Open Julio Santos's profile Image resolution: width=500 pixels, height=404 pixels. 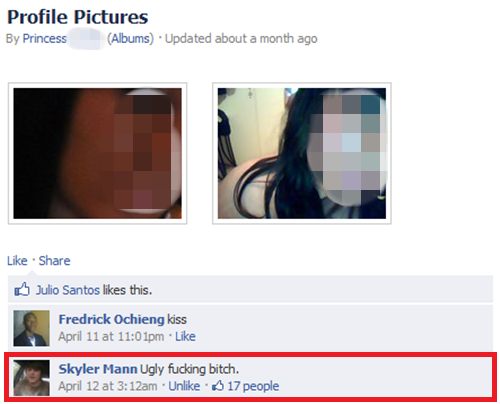coord(68,290)
